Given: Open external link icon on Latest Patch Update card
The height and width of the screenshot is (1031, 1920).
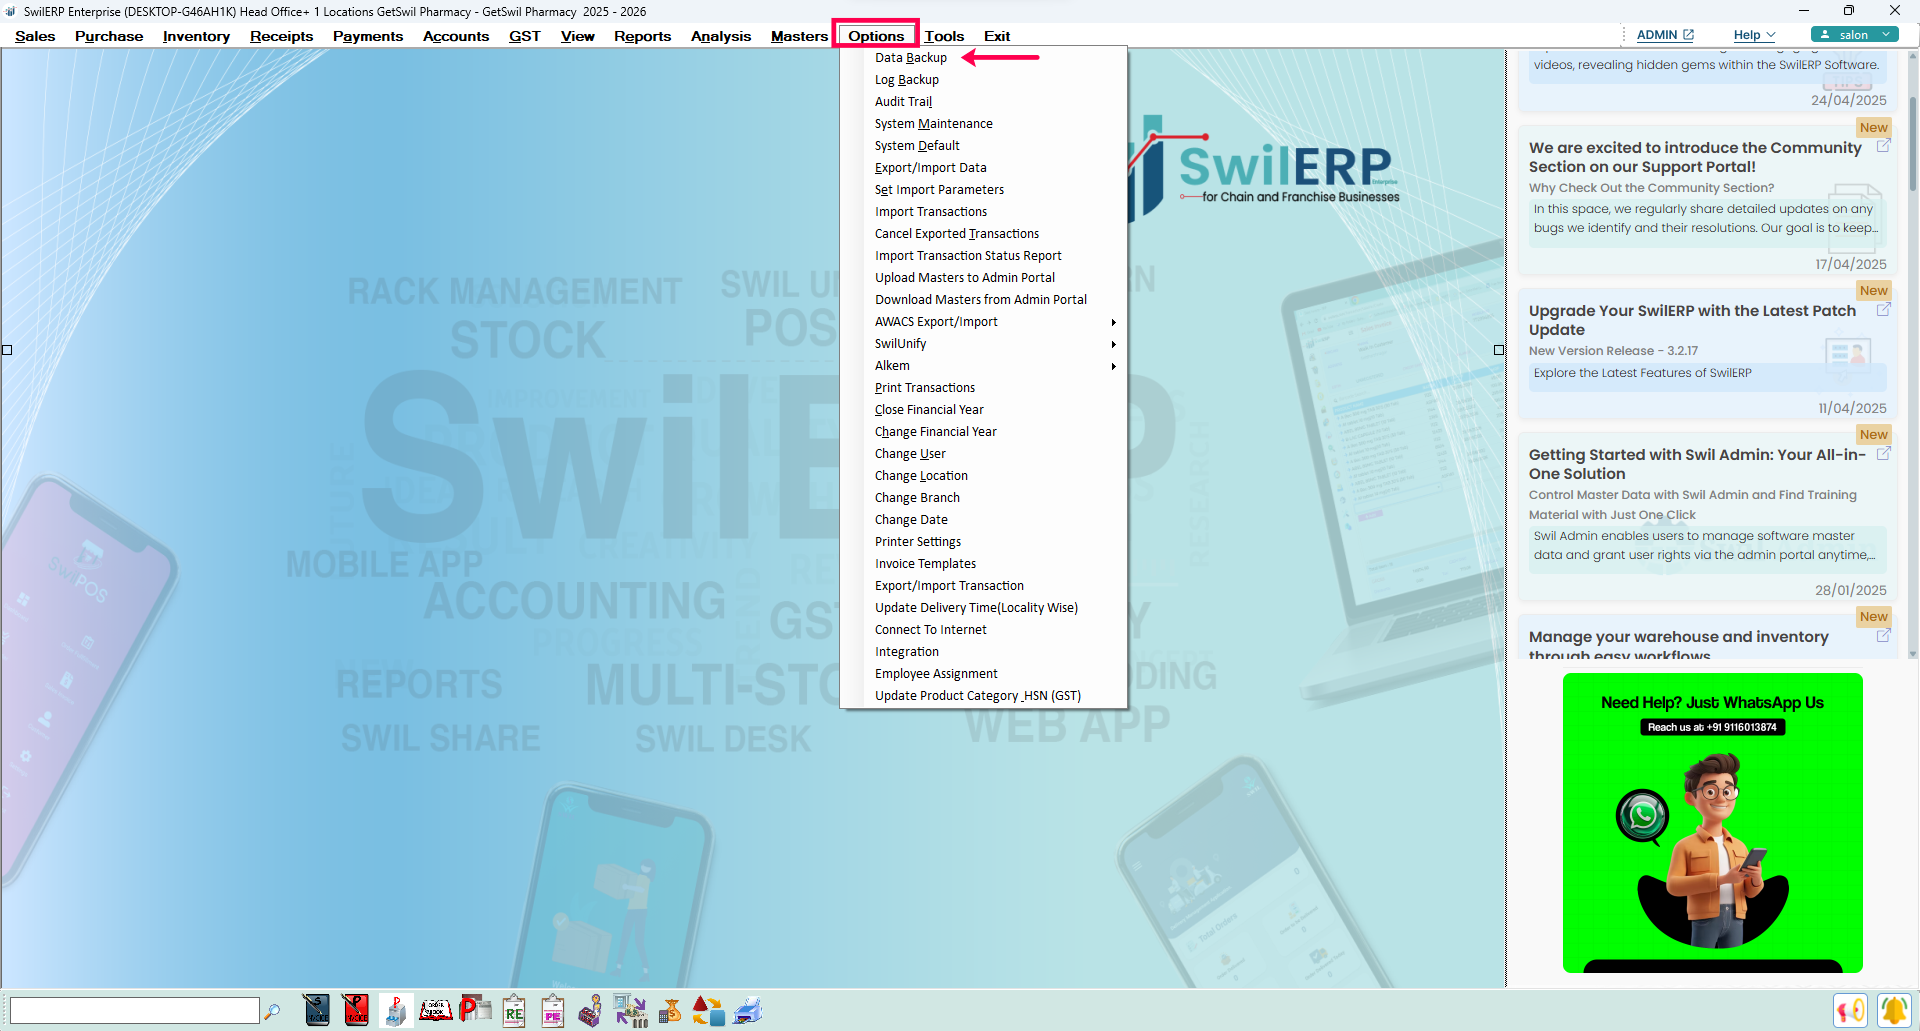Looking at the screenshot, I should (x=1883, y=310).
